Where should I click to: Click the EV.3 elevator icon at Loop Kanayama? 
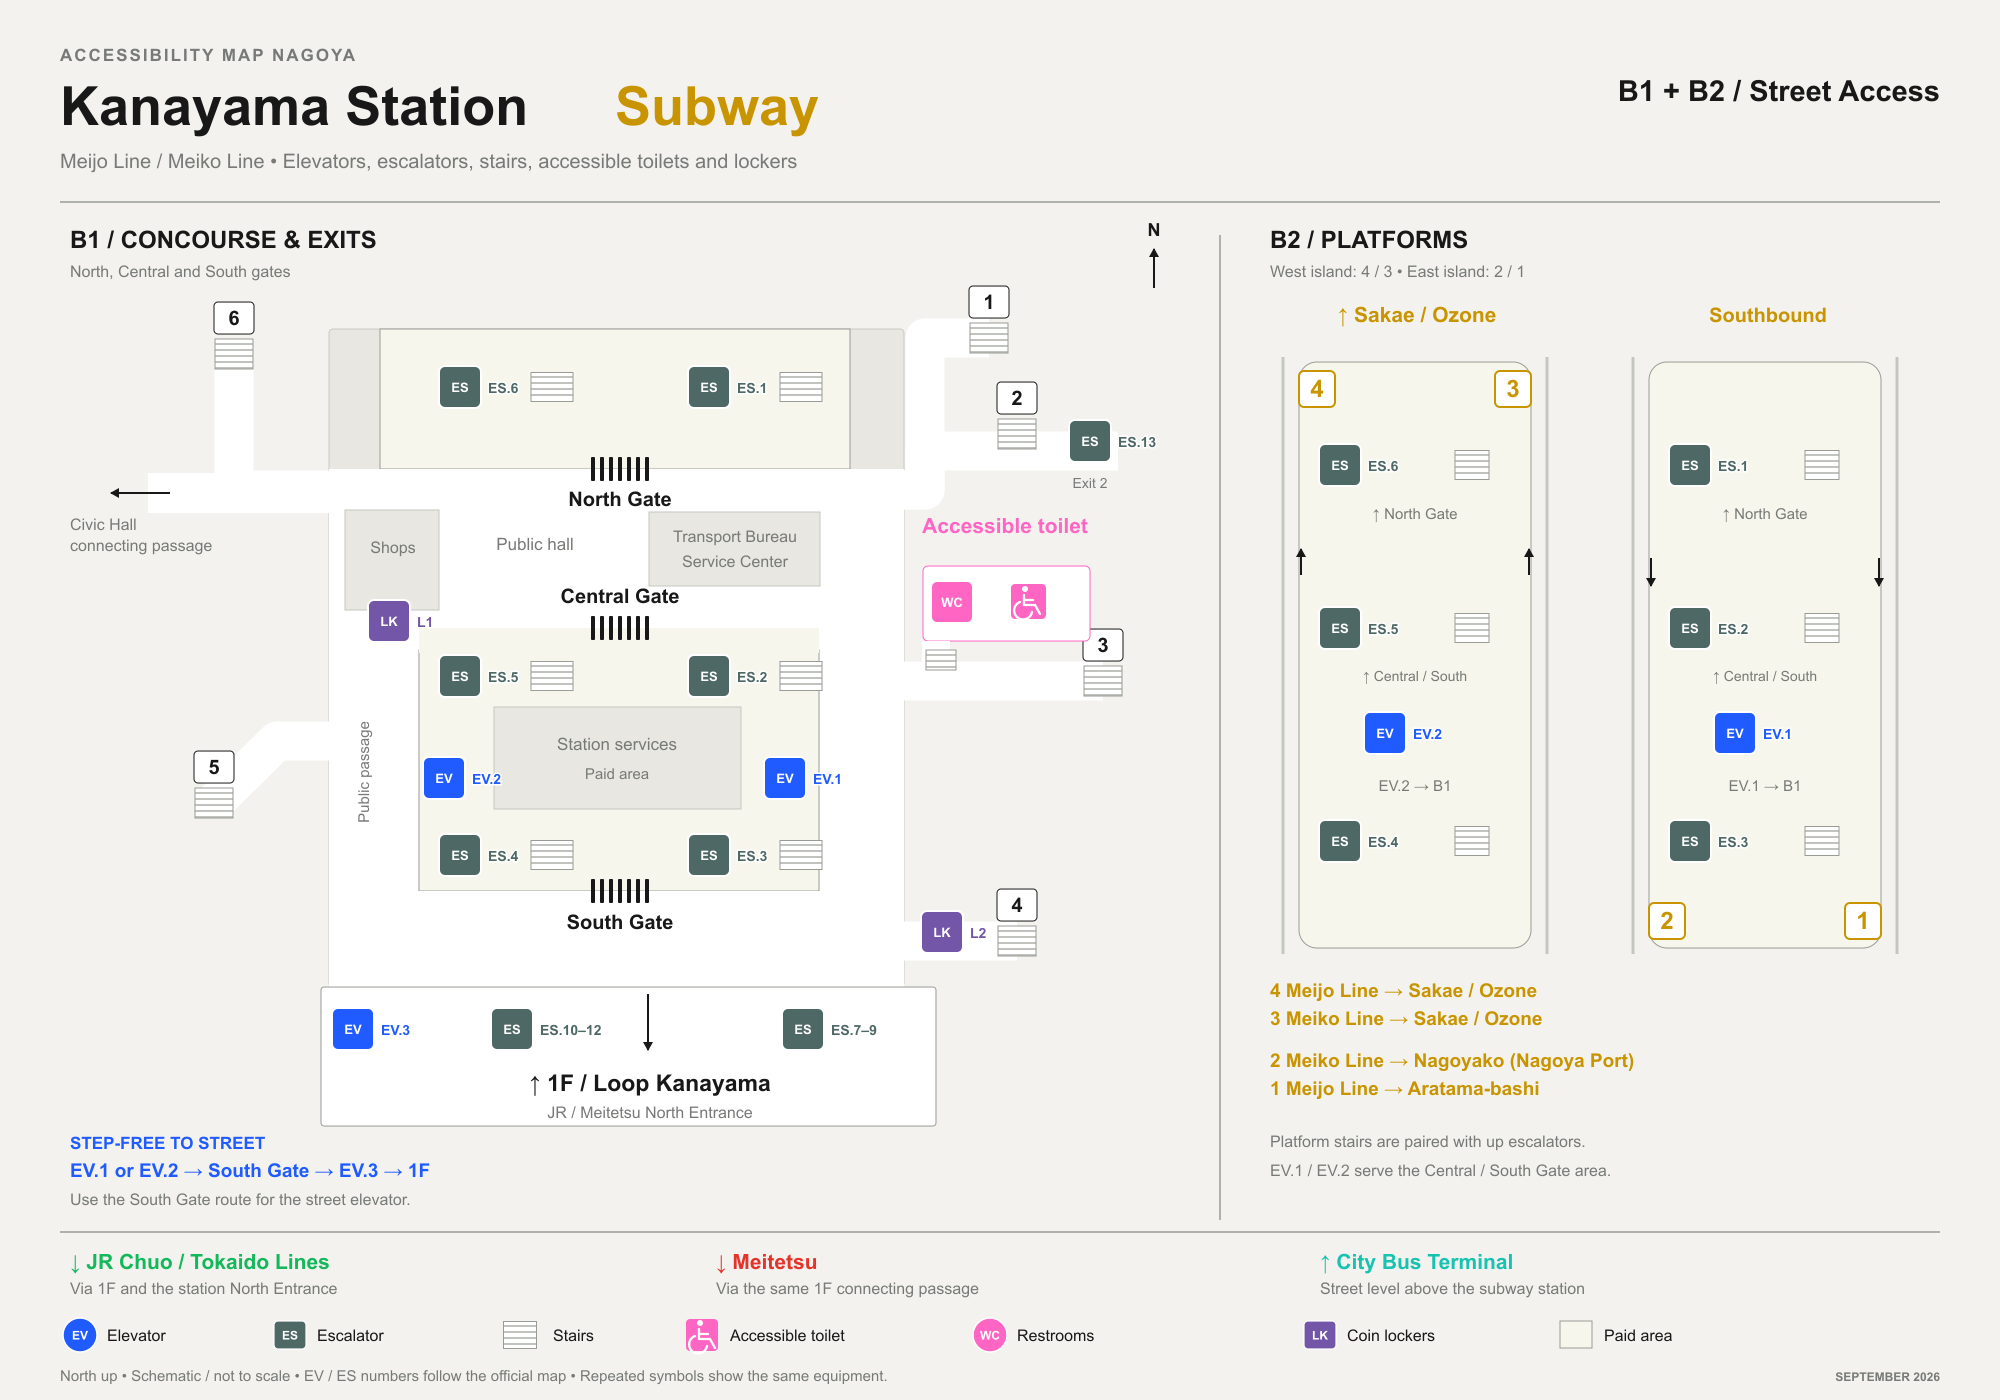pyautogui.click(x=353, y=1029)
